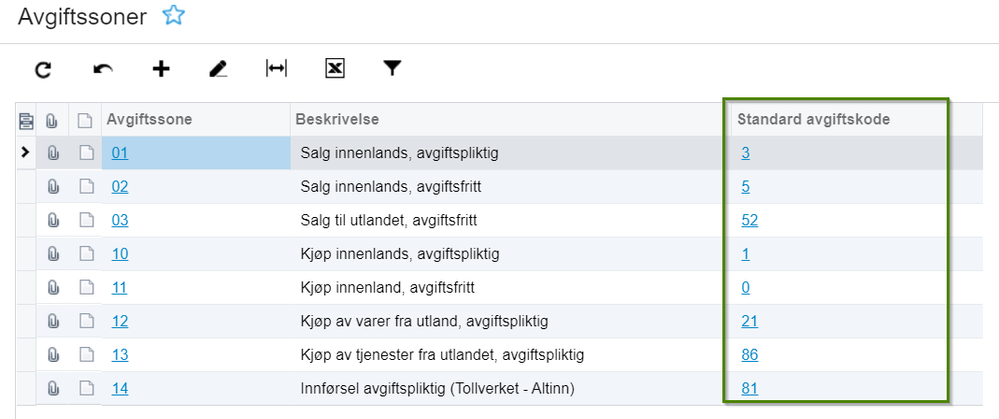Expand the row selector arrow for row 01
Image resolution: width=999 pixels, height=419 pixels.
(x=25, y=153)
